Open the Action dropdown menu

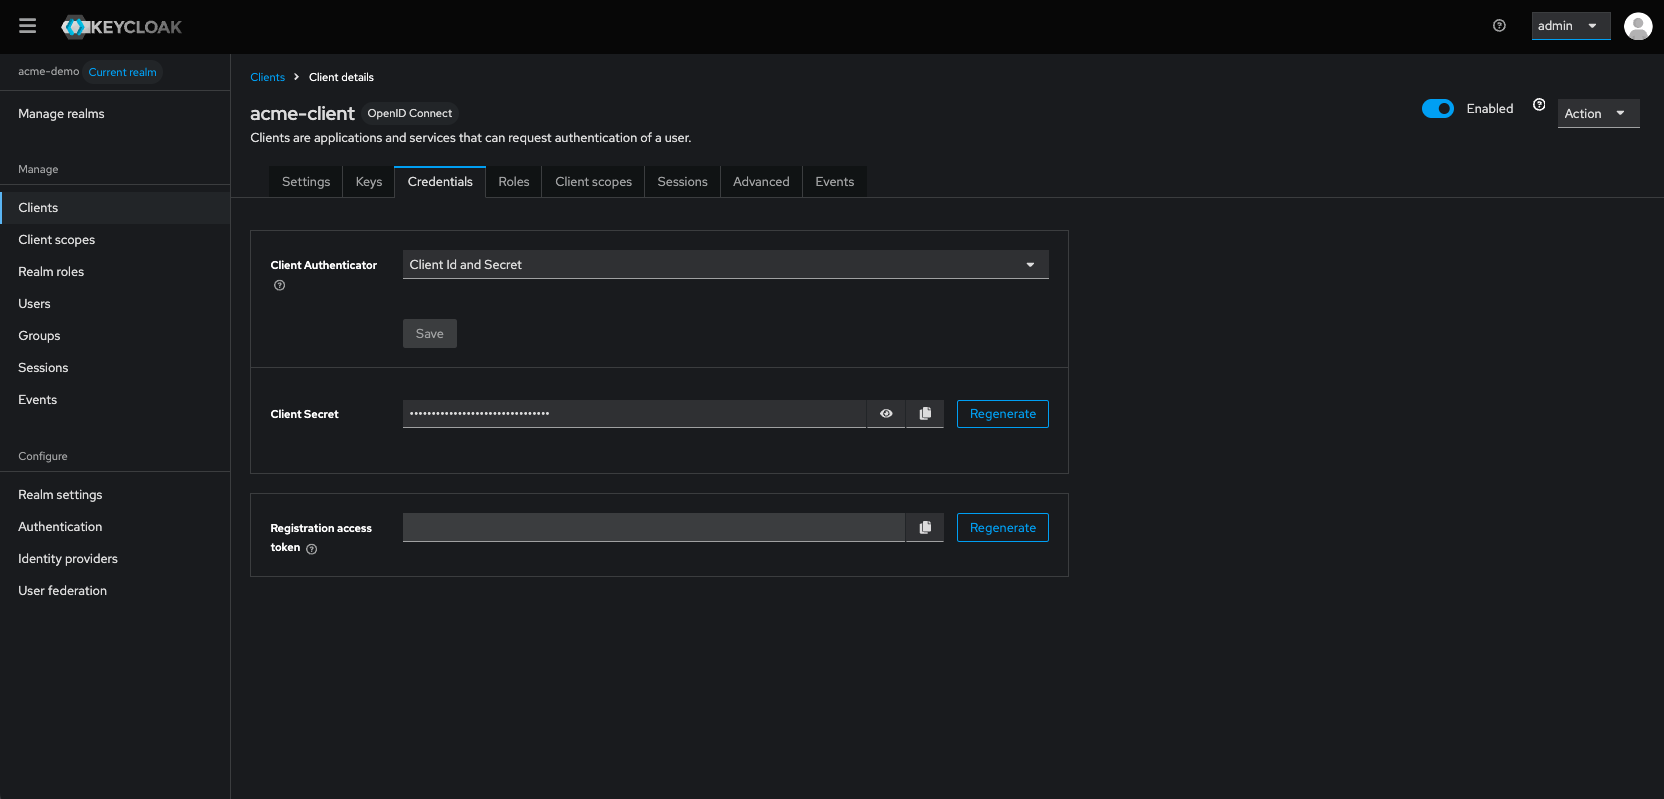point(1598,113)
